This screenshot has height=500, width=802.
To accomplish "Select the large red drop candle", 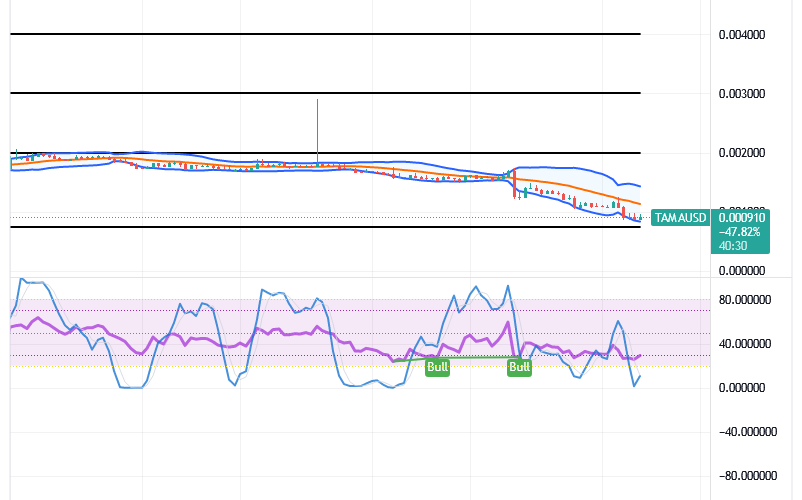I will (x=515, y=185).
